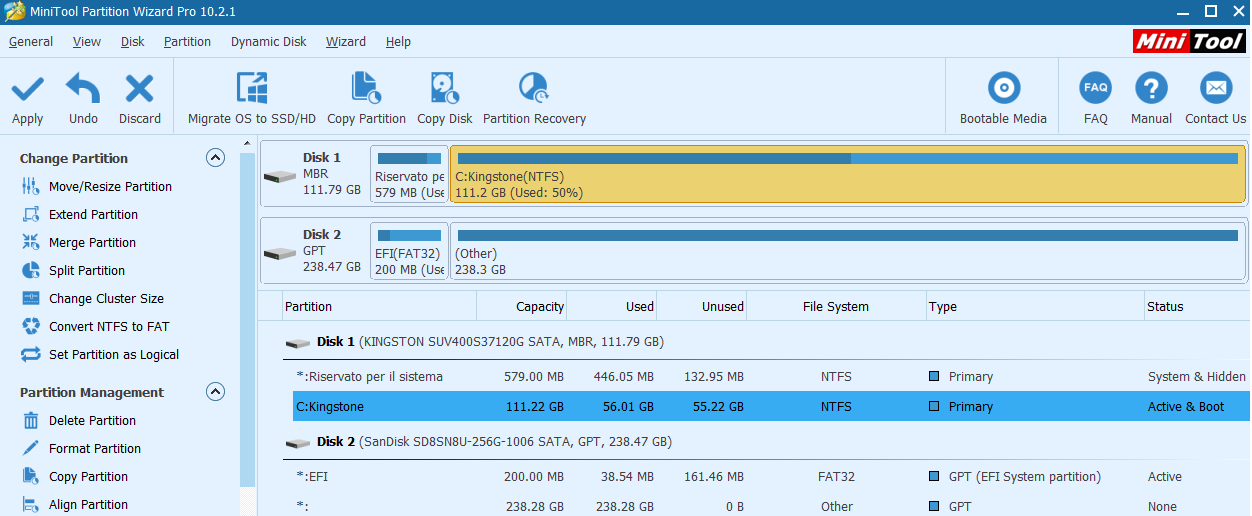Viewport: 1252px width, 516px height.
Task: Open the Partition menu
Action: (x=187, y=42)
